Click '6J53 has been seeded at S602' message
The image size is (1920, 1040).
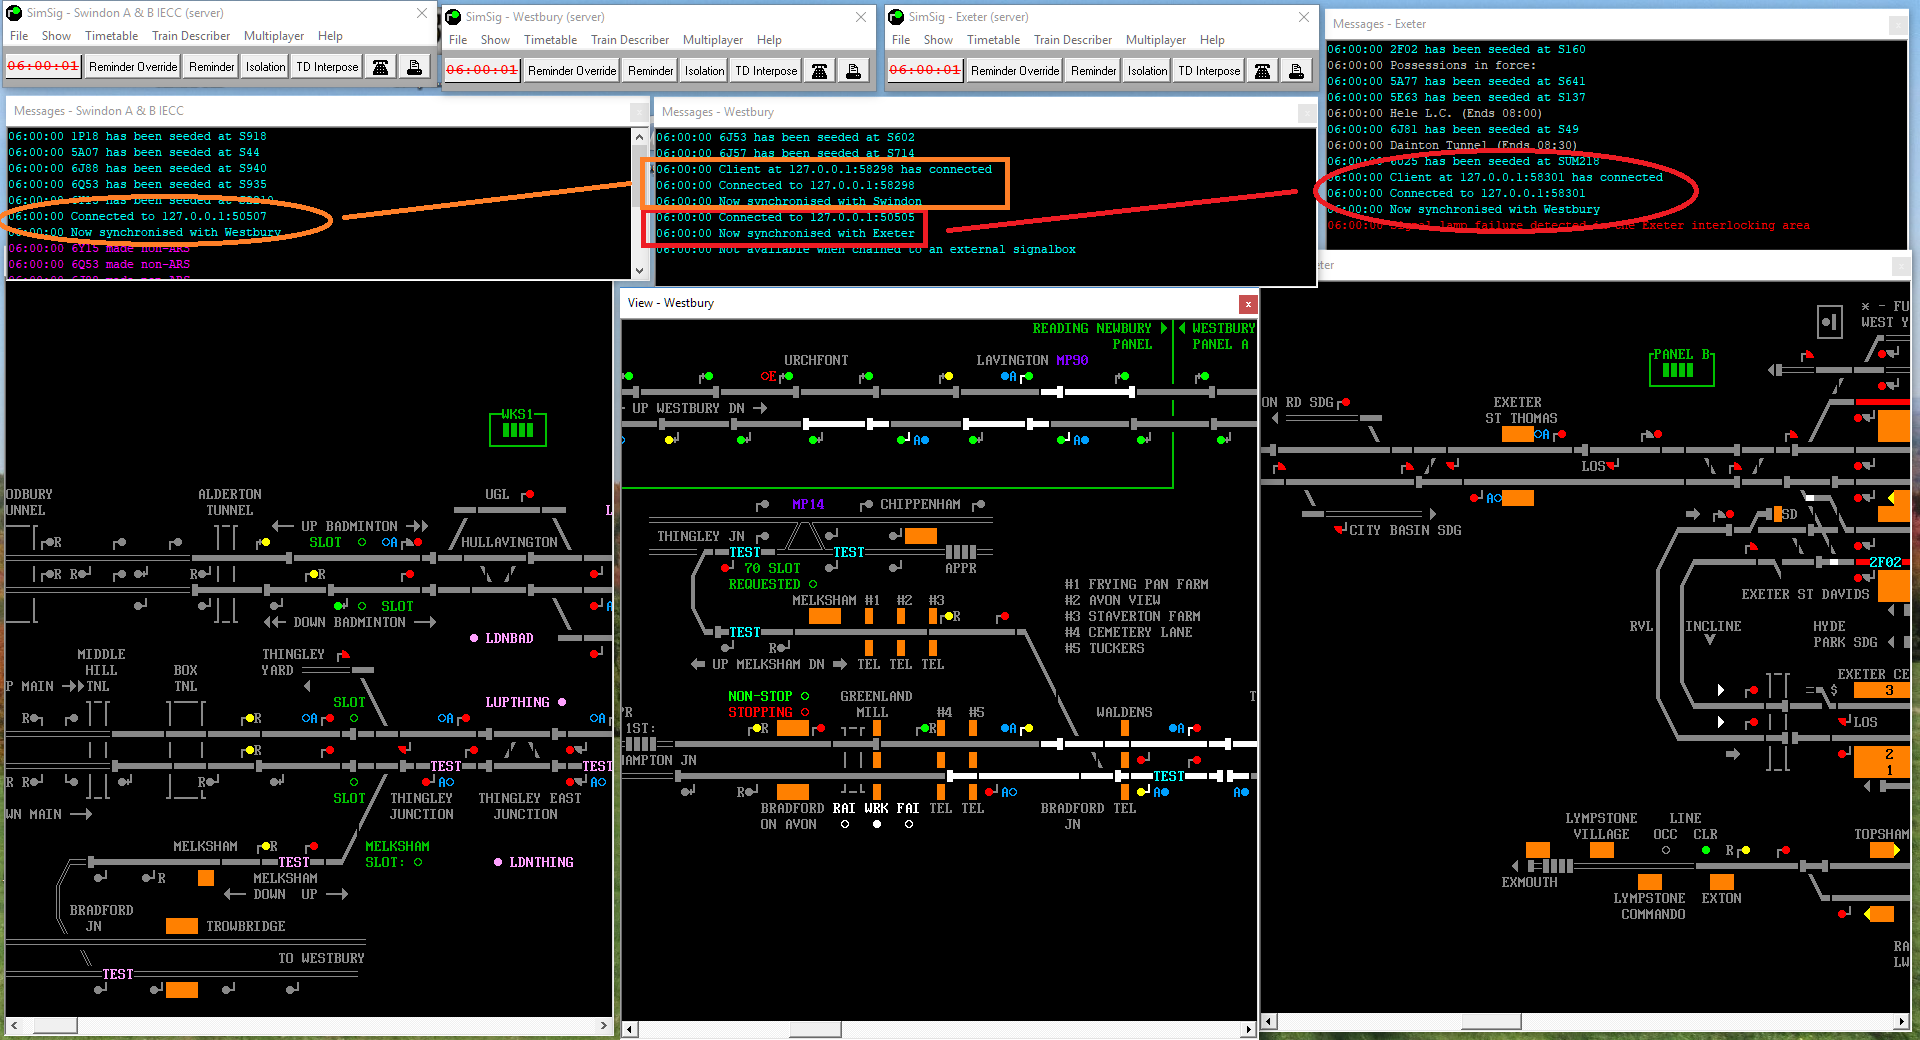pyautogui.click(x=785, y=137)
